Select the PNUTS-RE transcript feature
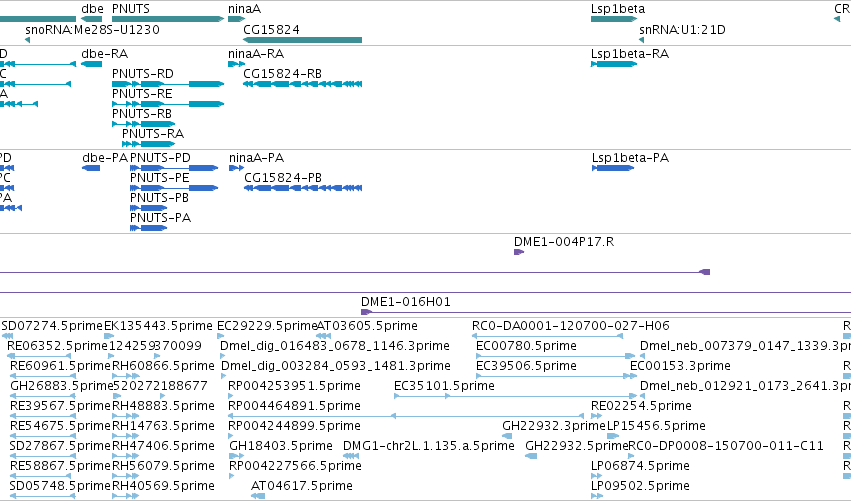Image resolution: width=851 pixels, height=501 pixels. (168, 104)
